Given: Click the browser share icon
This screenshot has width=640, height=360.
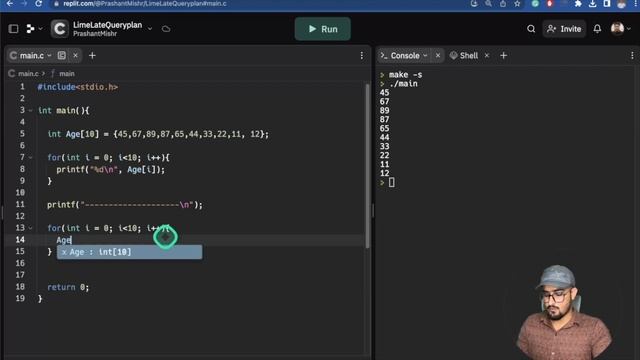Looking at the screenshot, I should click(503, 4).
